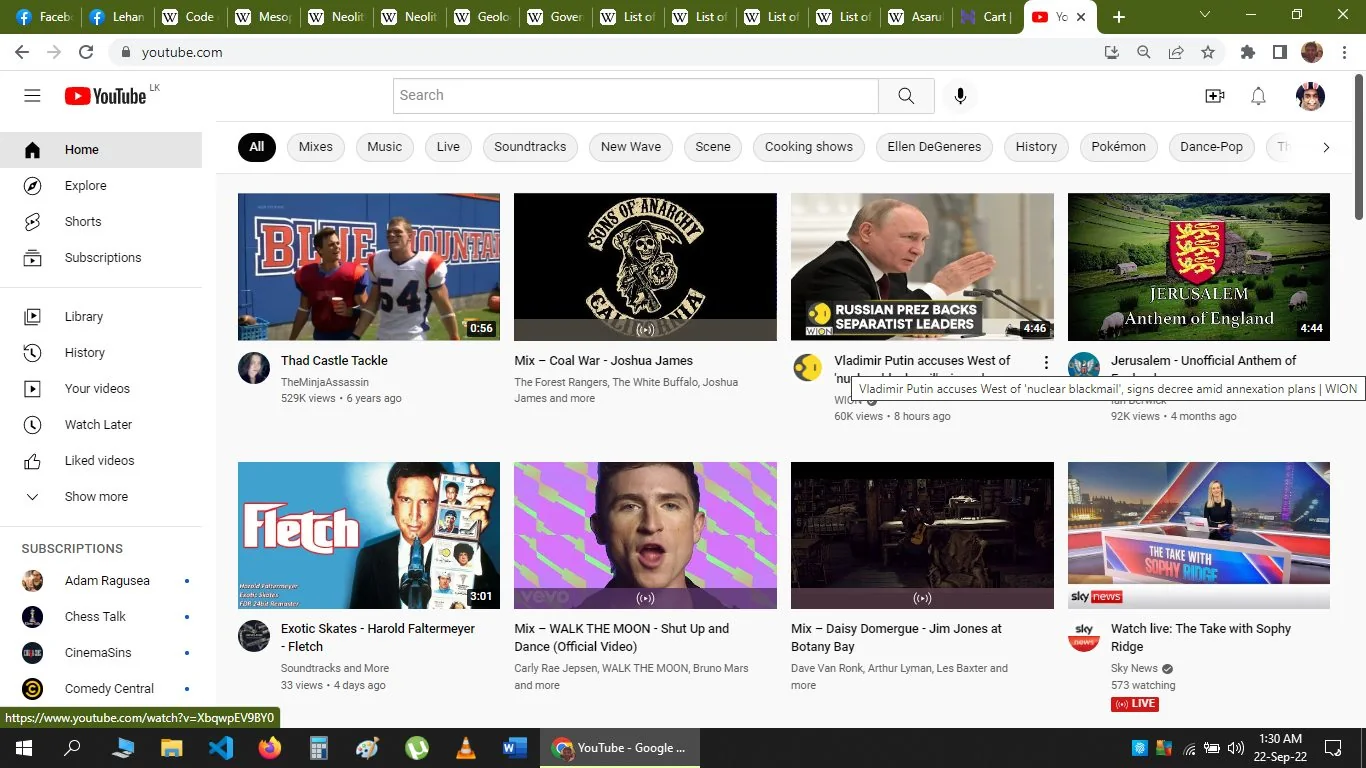Screen dimensions: 1366x768
Task: Open the Create video camera icon
Action: (1215, 96)
